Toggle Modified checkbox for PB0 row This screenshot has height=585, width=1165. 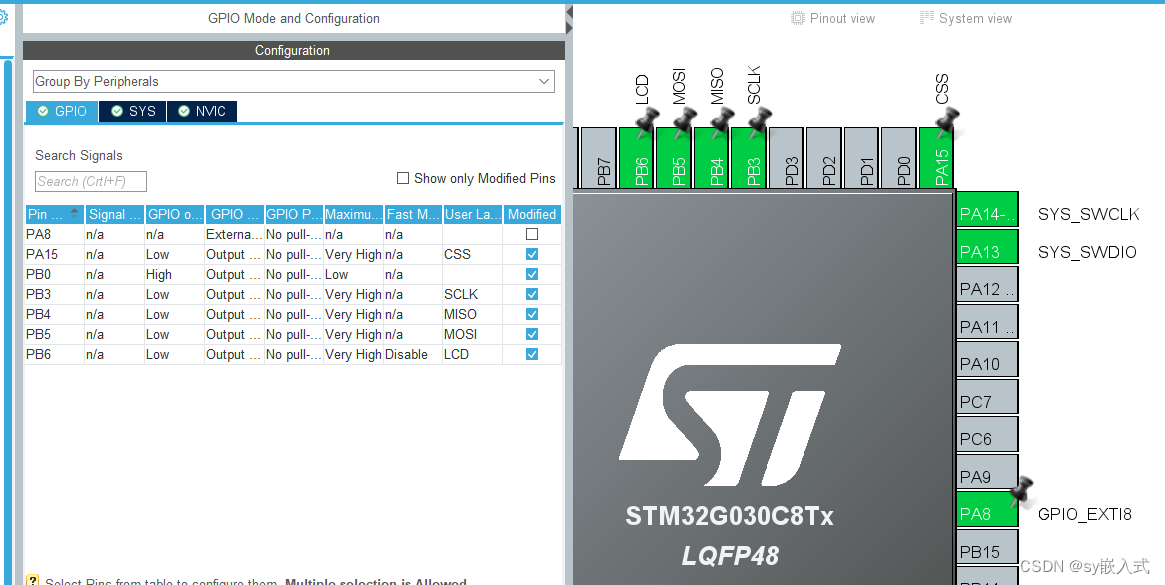532,274
